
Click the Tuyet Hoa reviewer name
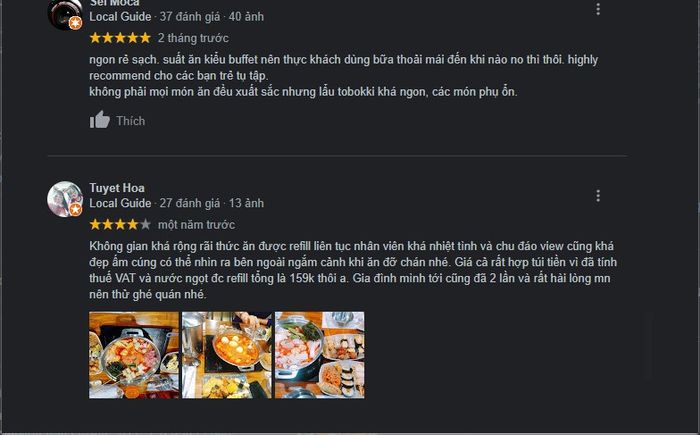117,188
